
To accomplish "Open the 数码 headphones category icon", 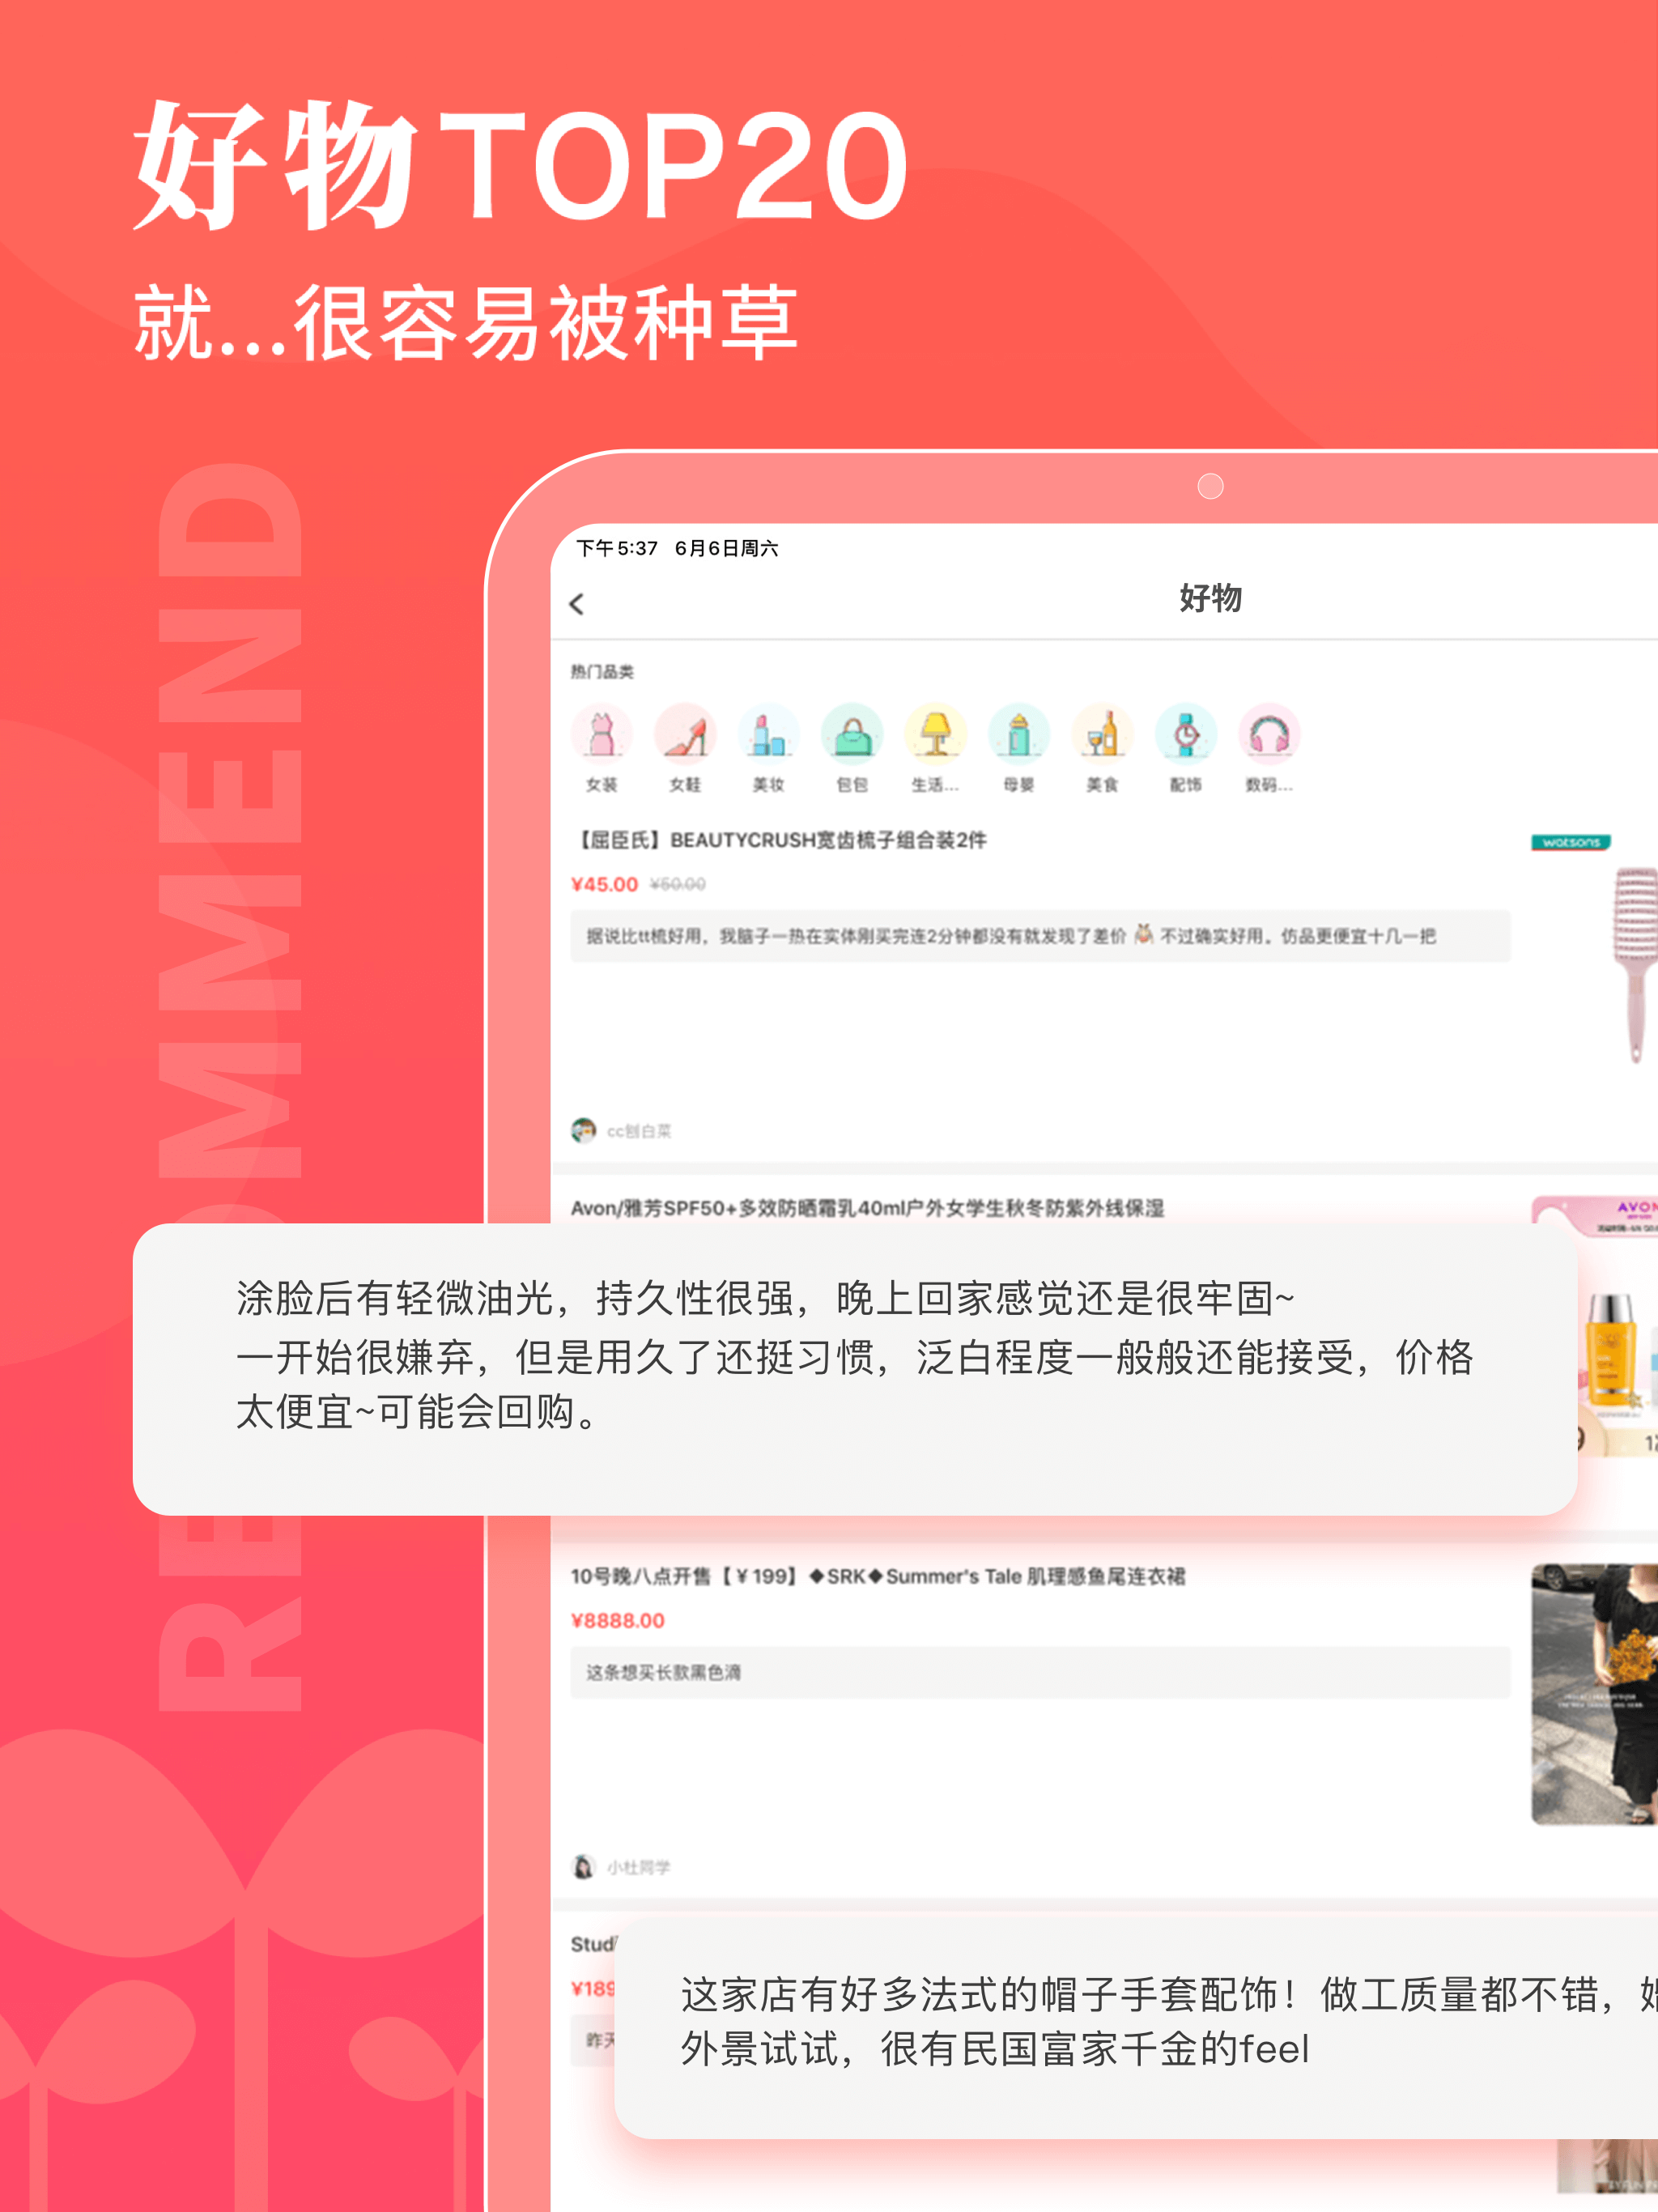I will pos(1269,734).
